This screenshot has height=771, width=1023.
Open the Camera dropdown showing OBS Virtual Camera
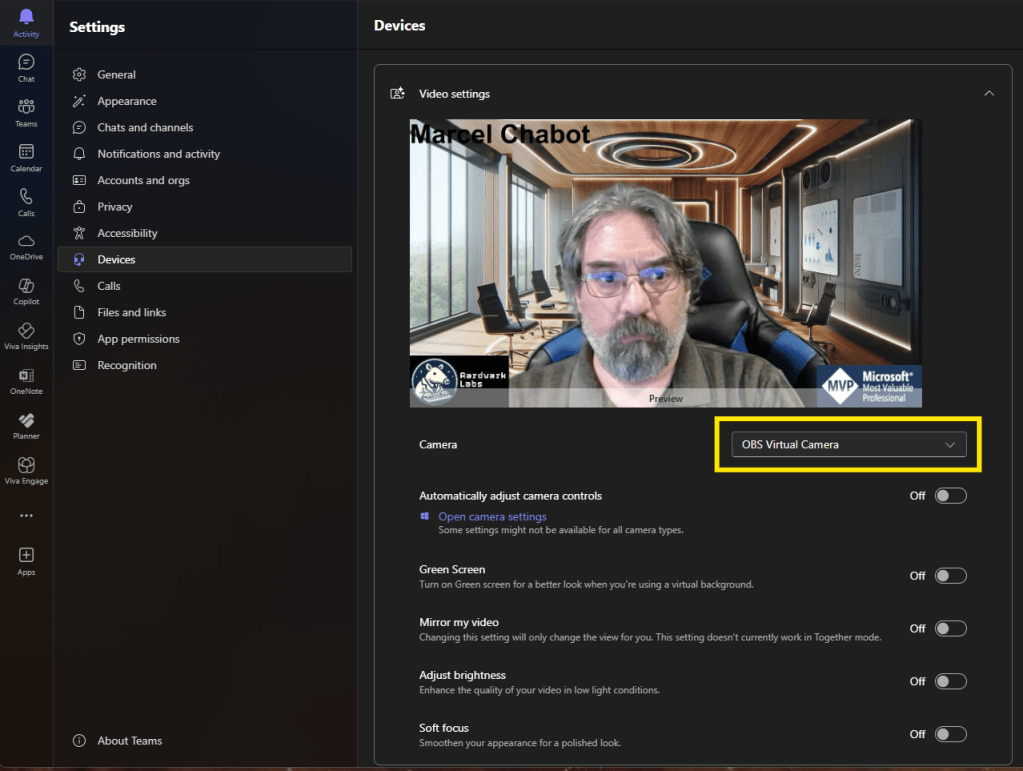pyautogui.click(x=848, y=445)
